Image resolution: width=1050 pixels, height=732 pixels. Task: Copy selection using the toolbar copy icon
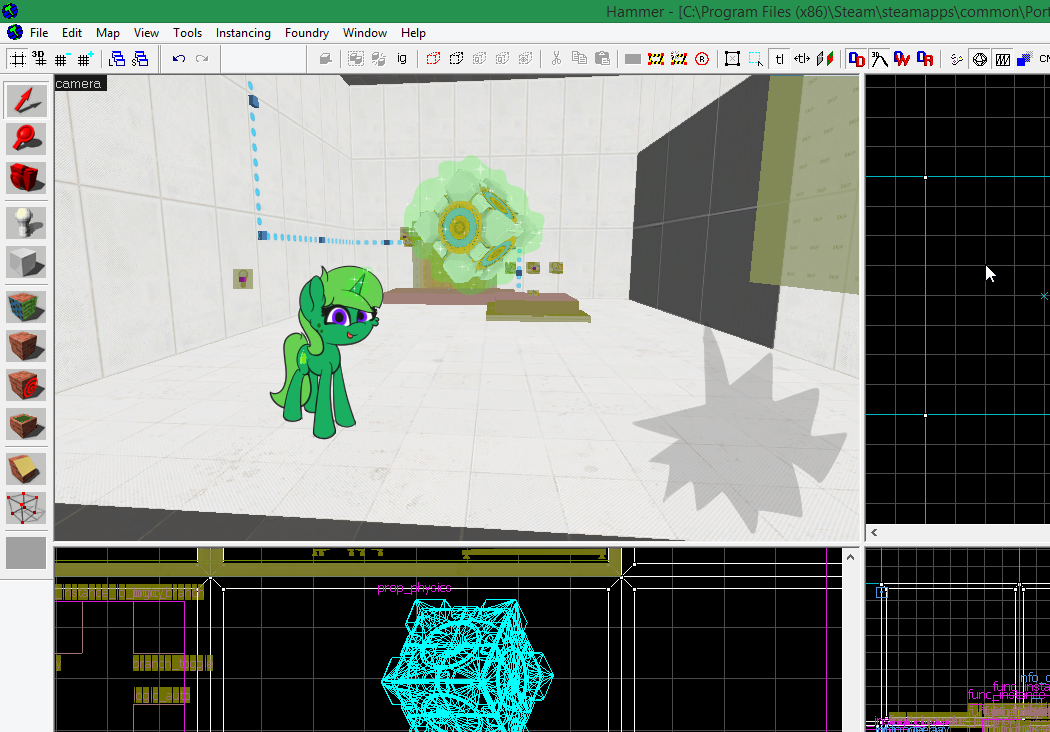[579, 59]
